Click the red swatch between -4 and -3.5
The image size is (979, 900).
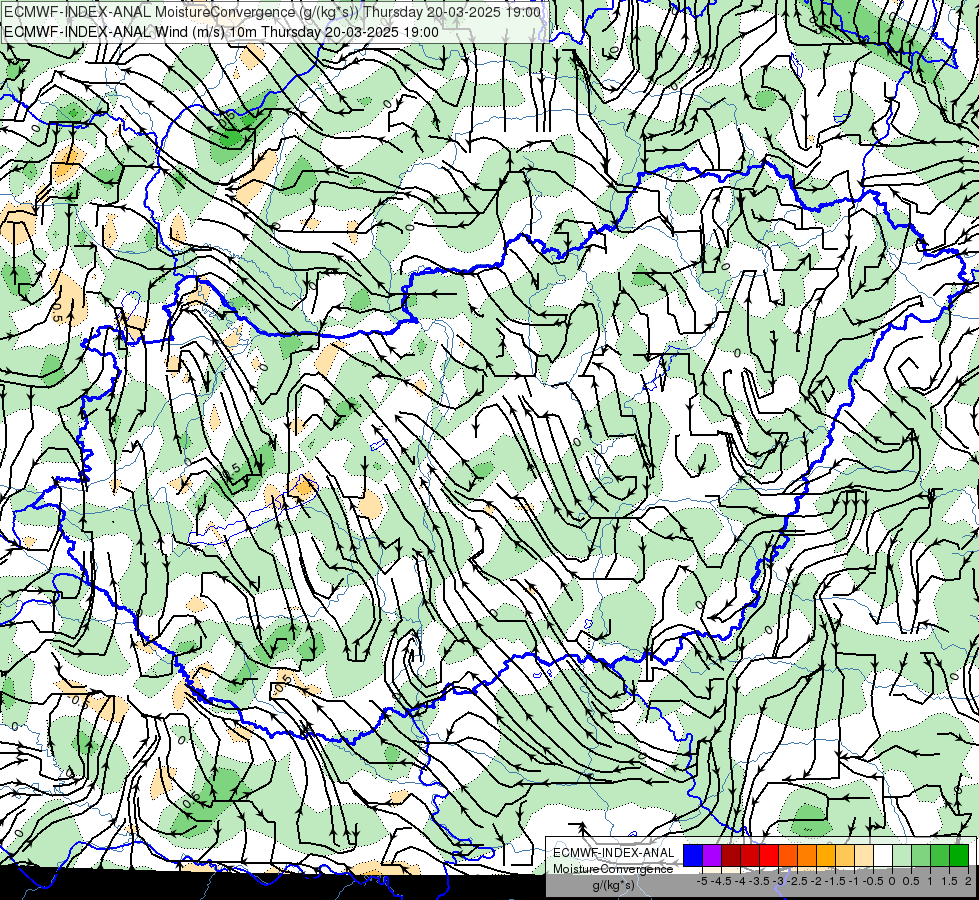(750, 856)
